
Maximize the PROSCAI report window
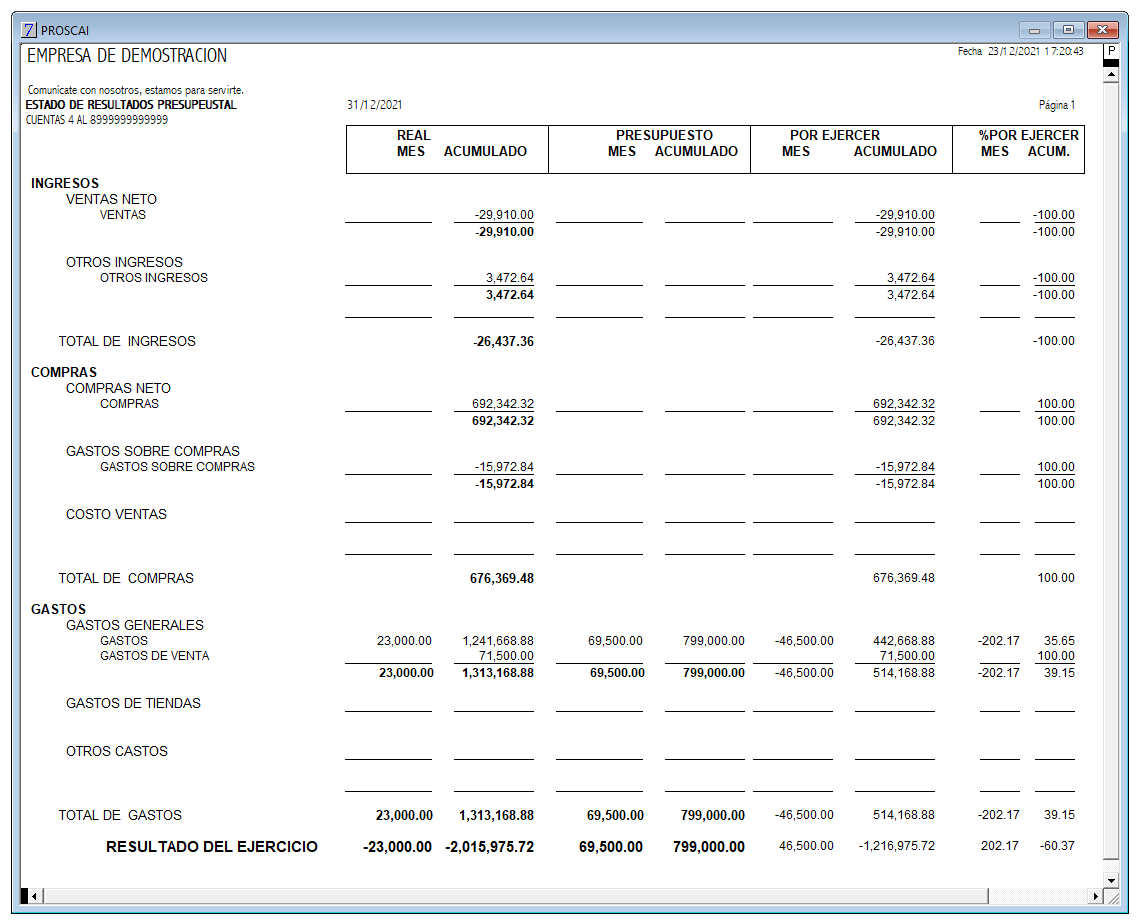[1068, 30]
